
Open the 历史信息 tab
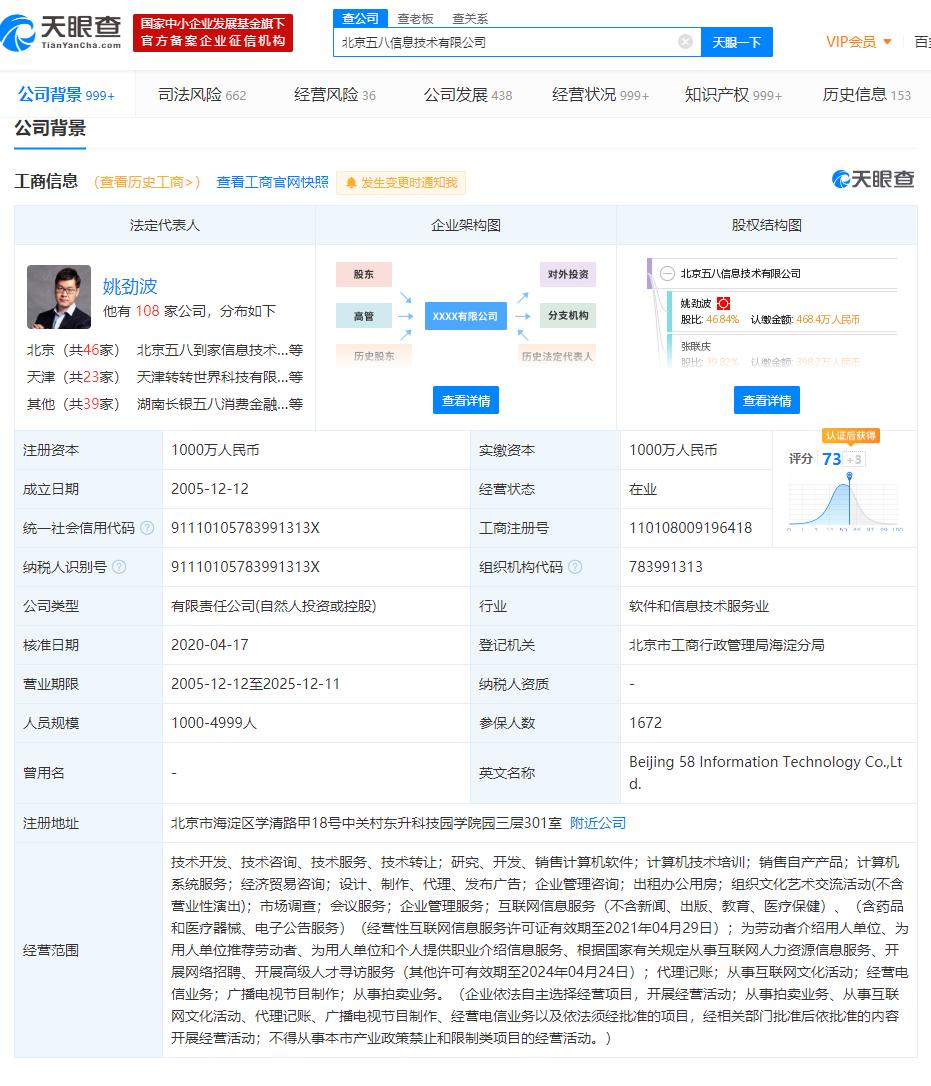[867, 94]
